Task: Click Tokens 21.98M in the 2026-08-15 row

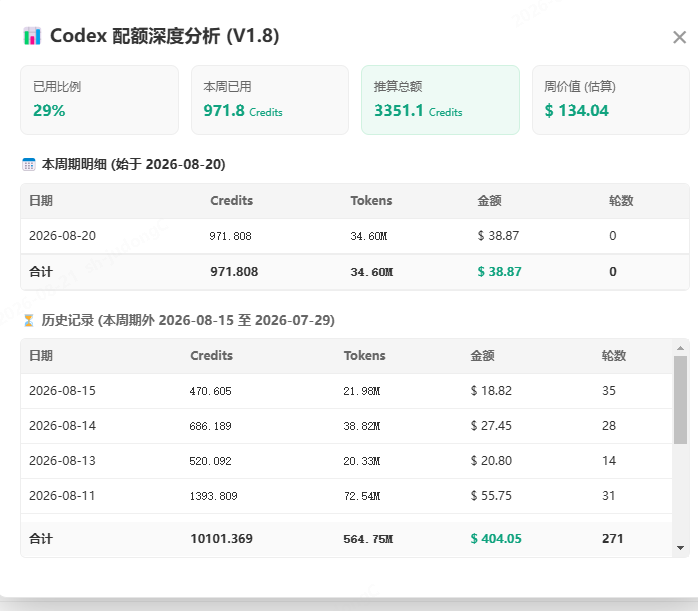Action: coord(361,391)
